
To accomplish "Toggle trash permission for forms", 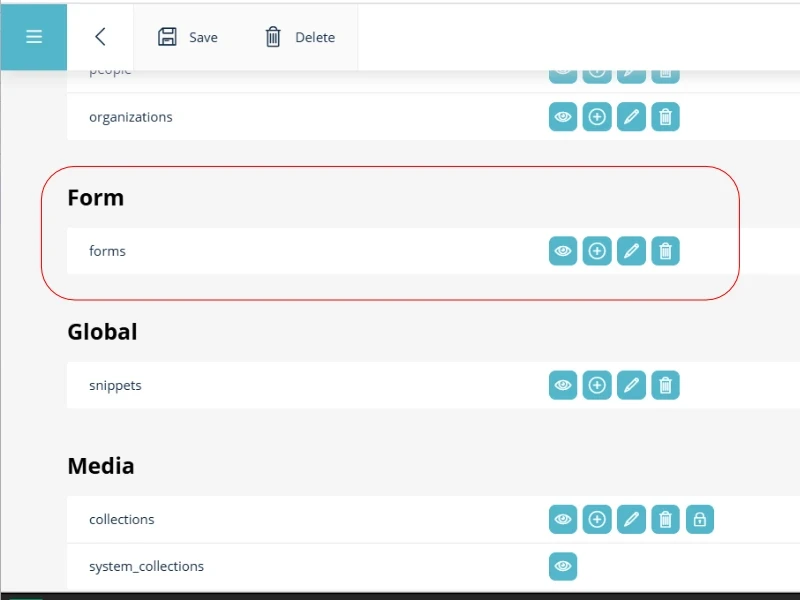I will click(665, 251).
